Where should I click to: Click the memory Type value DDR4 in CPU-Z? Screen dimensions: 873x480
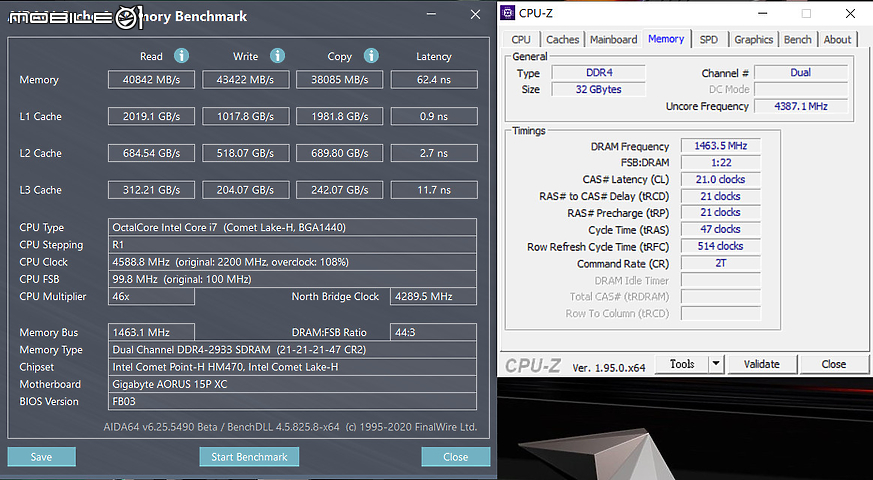[599, 72]
